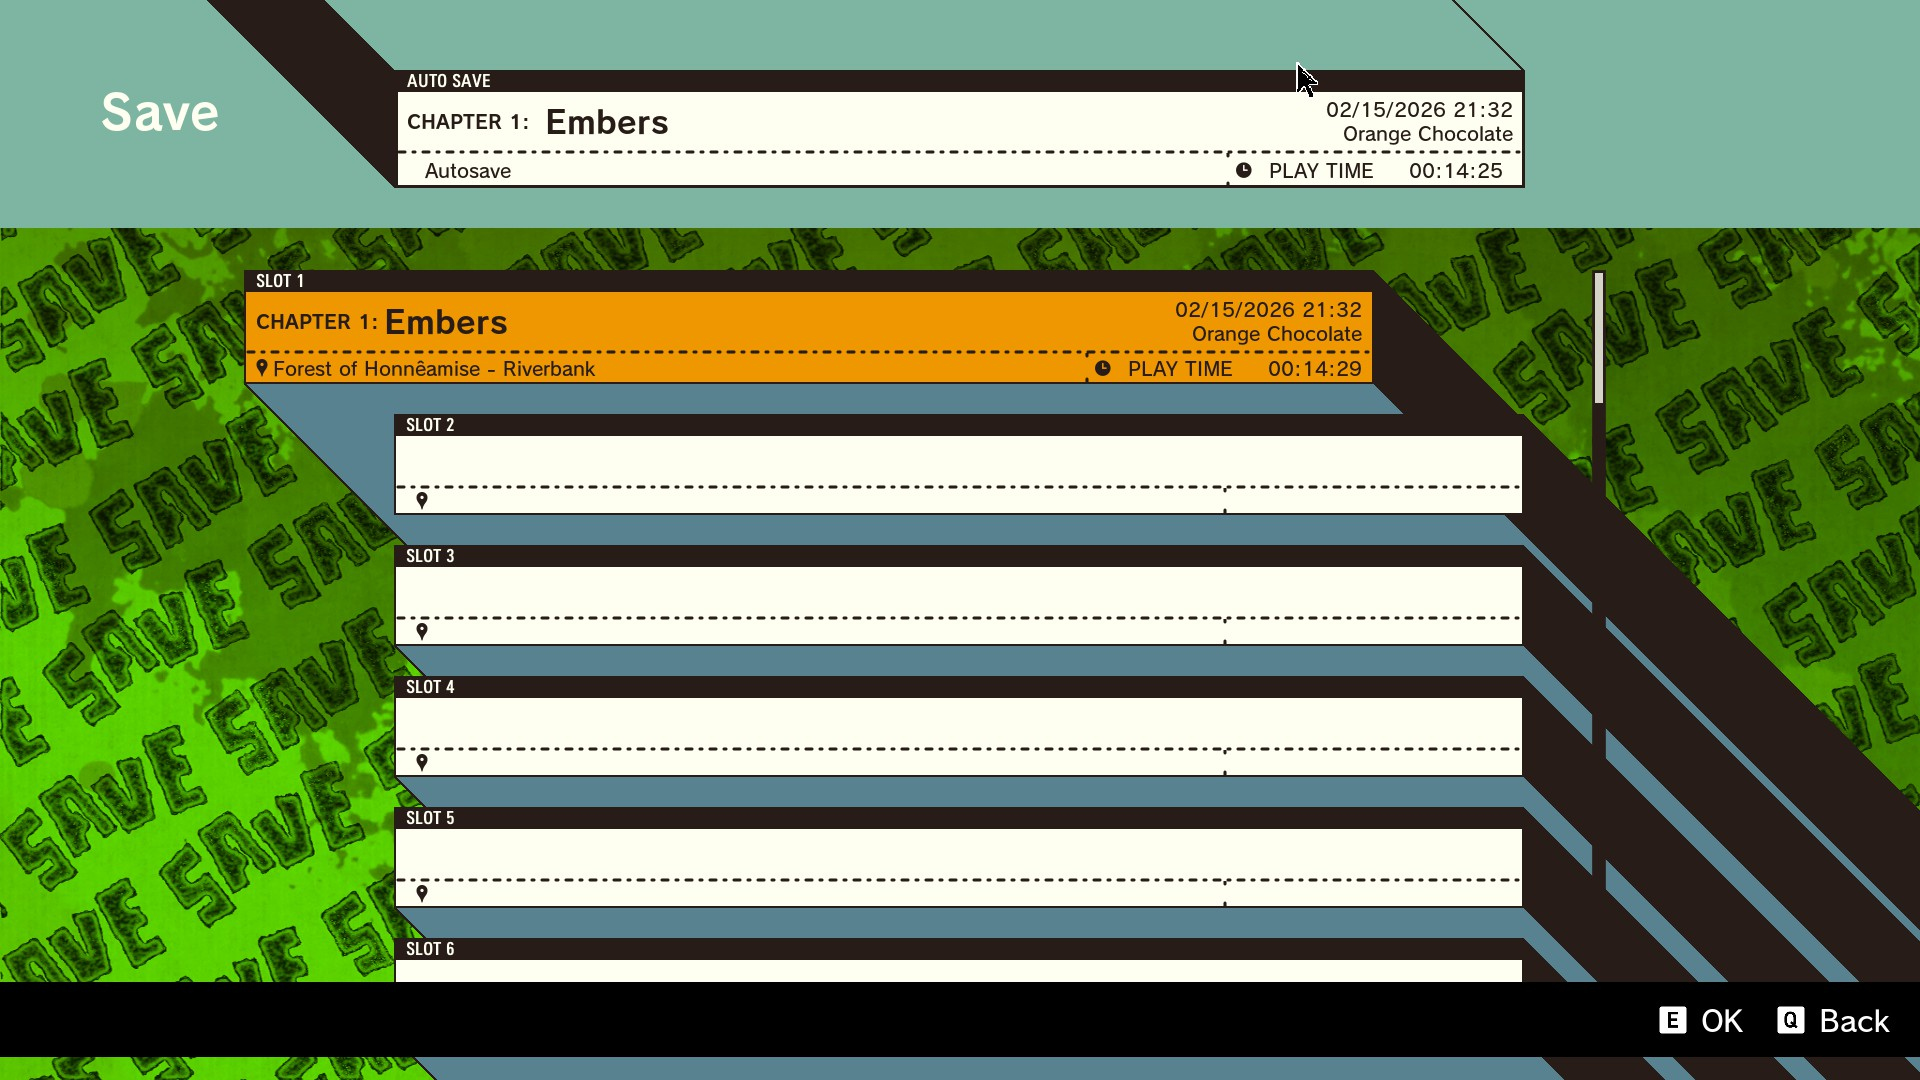Click the E key icon for OK

[1672, 1020]
